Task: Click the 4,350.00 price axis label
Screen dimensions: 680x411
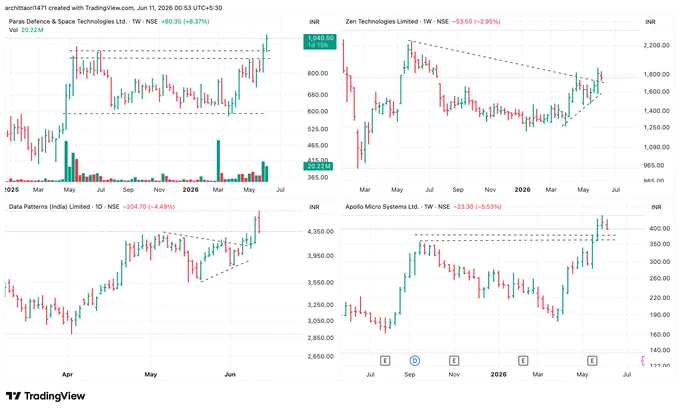Action: [320, 232]
